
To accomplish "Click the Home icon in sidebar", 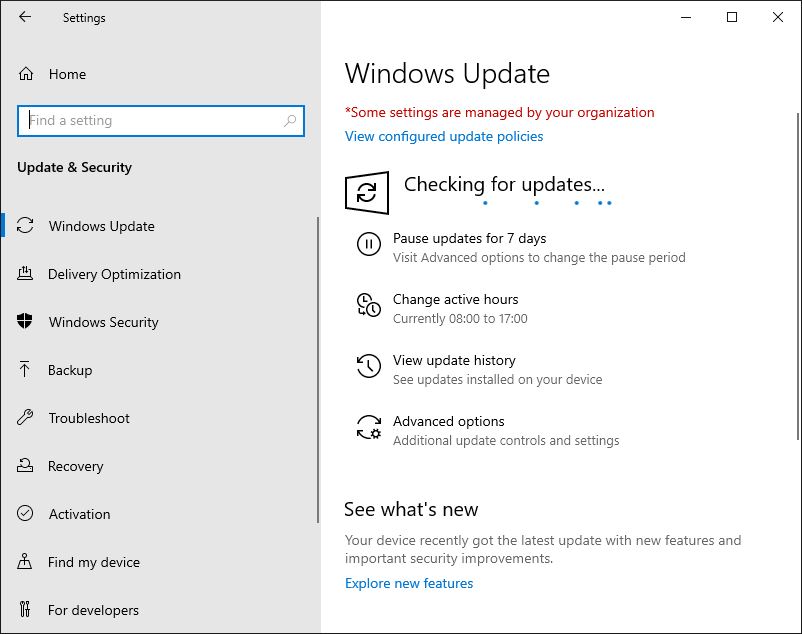I will [x=26, y=74].
